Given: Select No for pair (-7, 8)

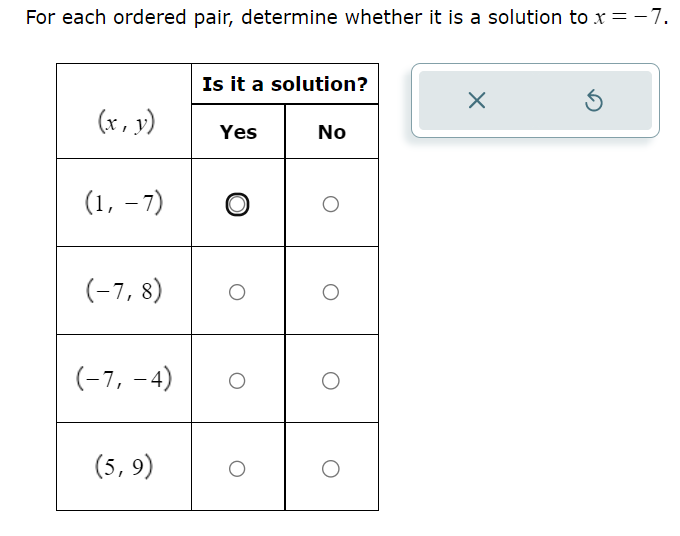Looking at the screenshot, I should 330,292.
